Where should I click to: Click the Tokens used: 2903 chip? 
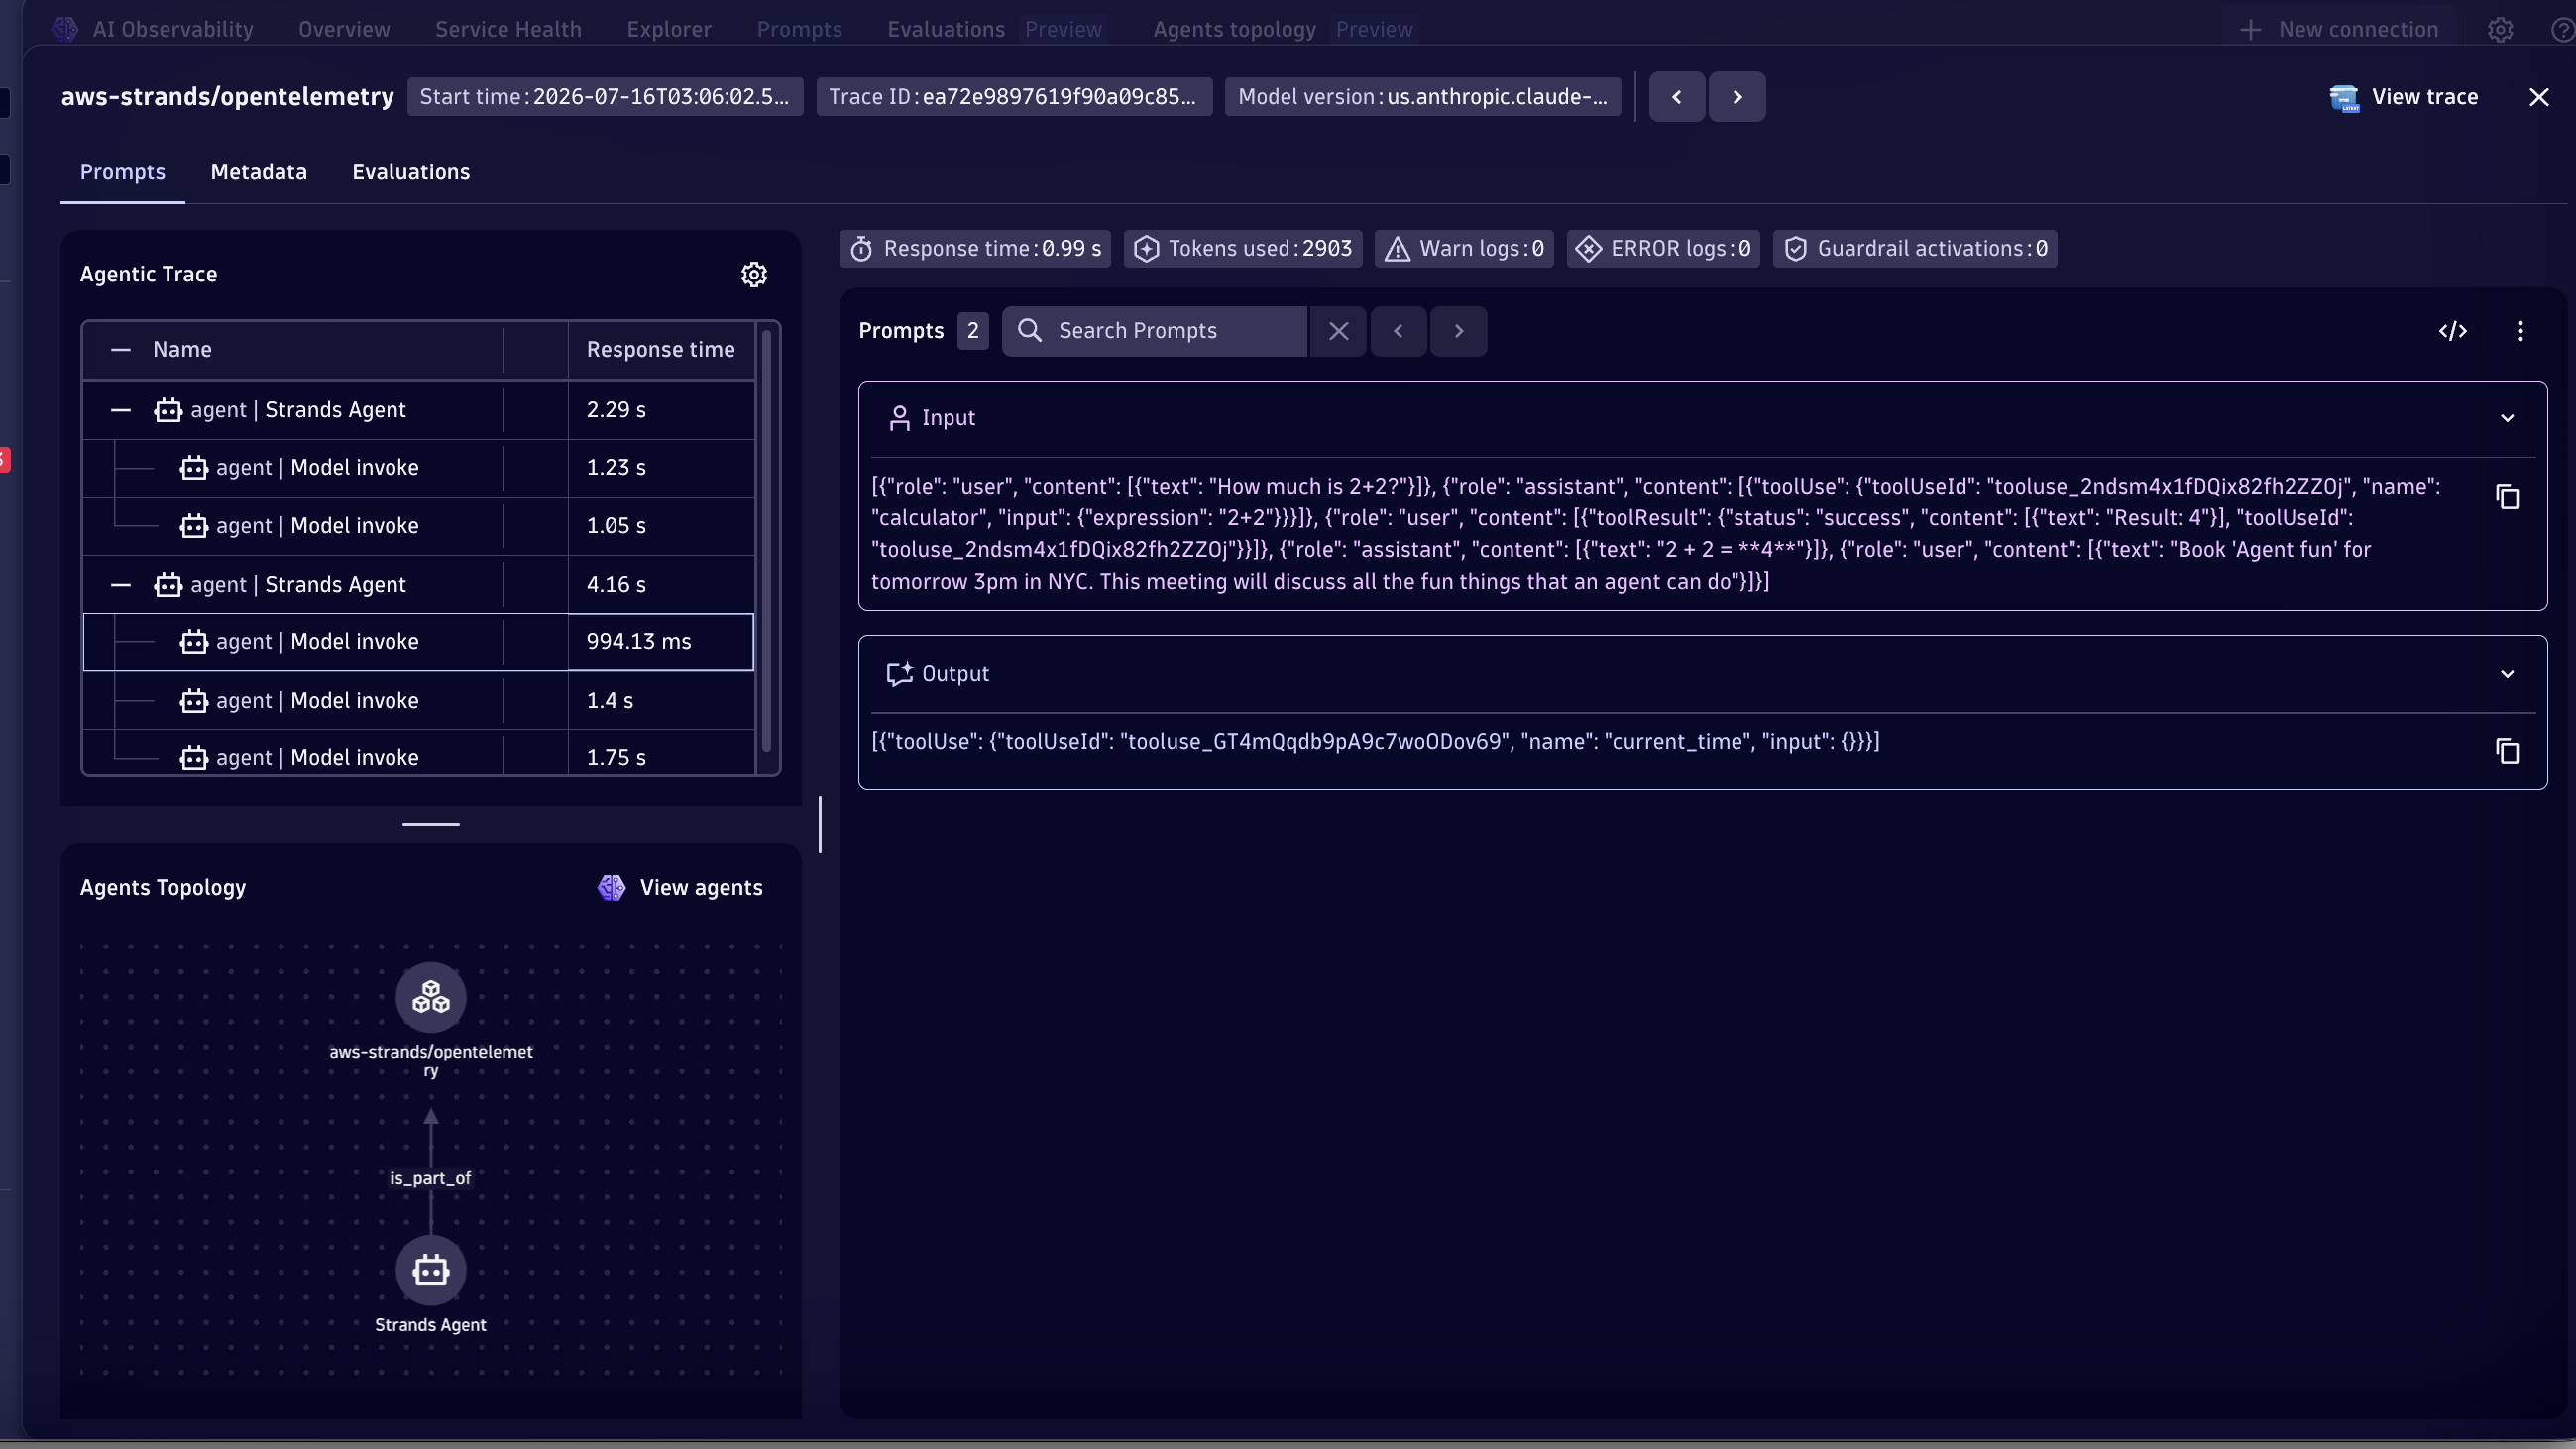[1243, 249]
